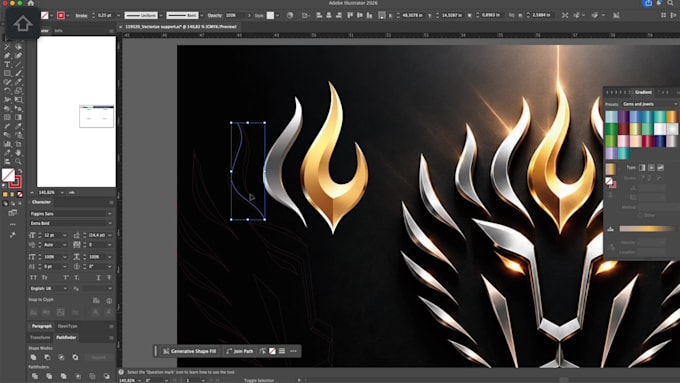Screen dimensions: 680x383
Task: Click the Vectorize support.ai document tab
Action: pos(181,26)
